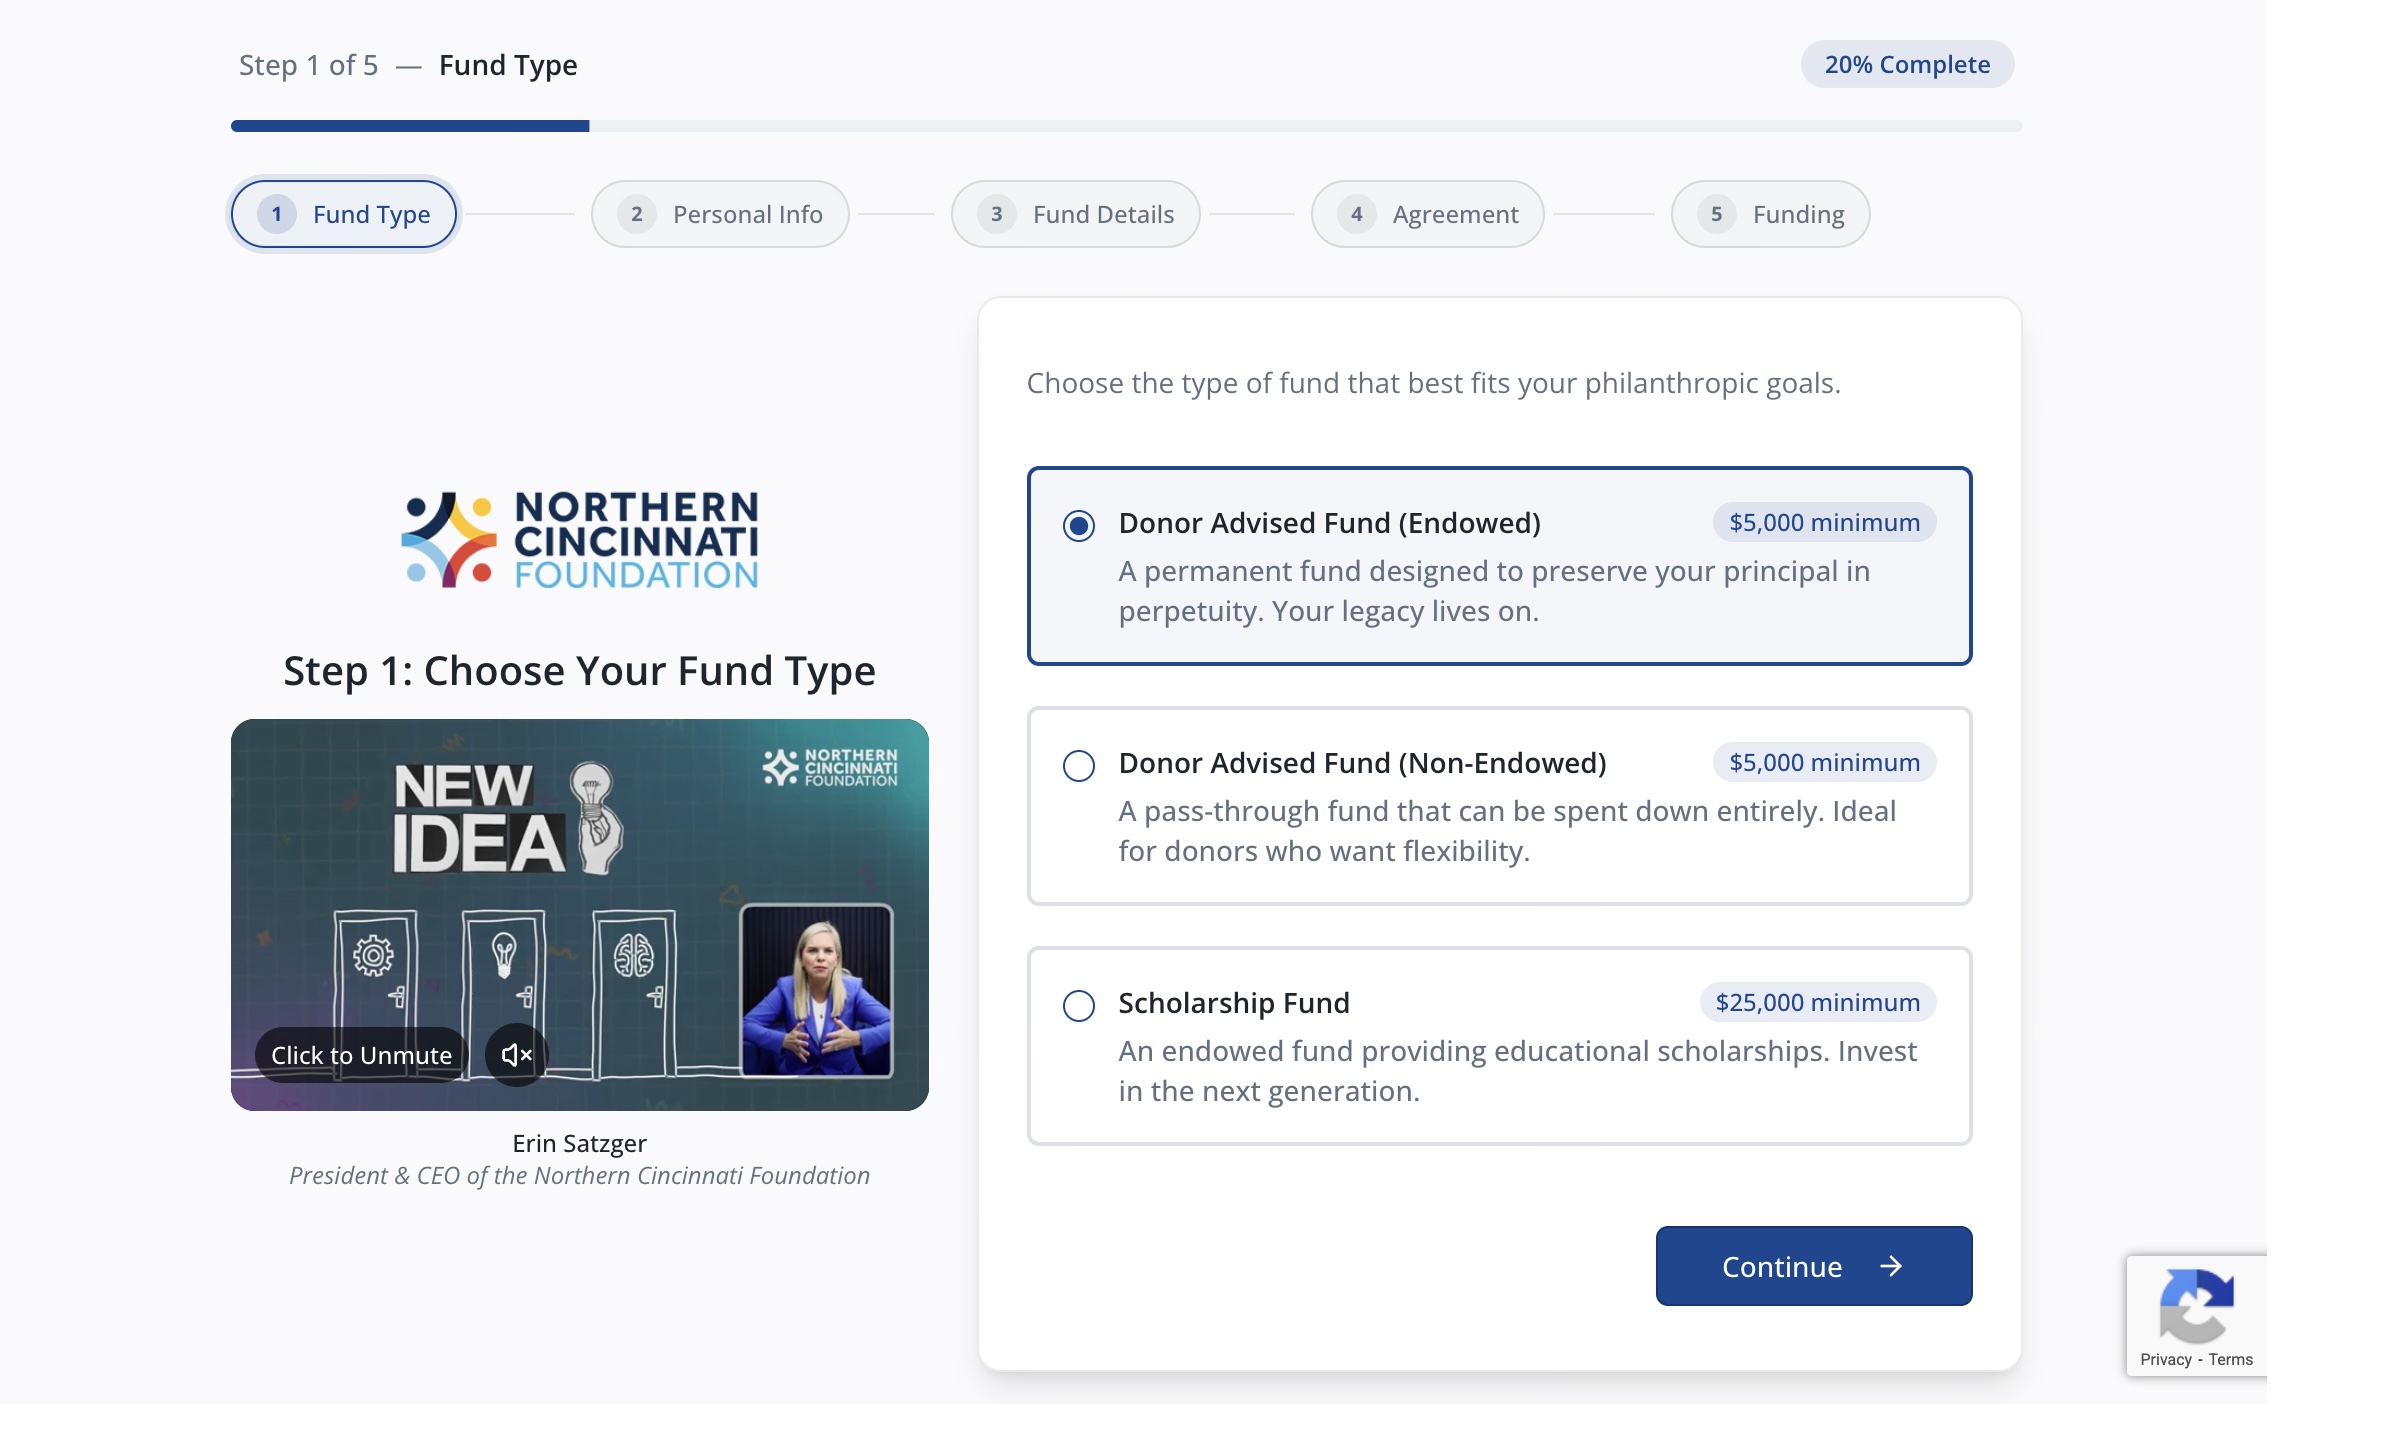Select Donor Advised Fund (Non-Endowed) radio
Viewport: 2386px width, 1444px height.
click(x=1078, y=766)
